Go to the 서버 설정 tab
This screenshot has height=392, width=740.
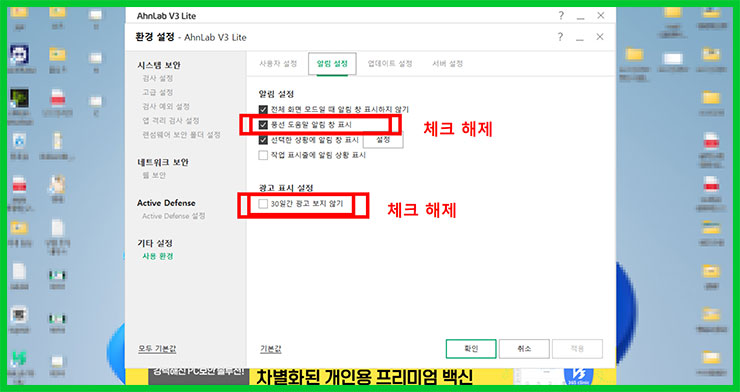[447, 64]
